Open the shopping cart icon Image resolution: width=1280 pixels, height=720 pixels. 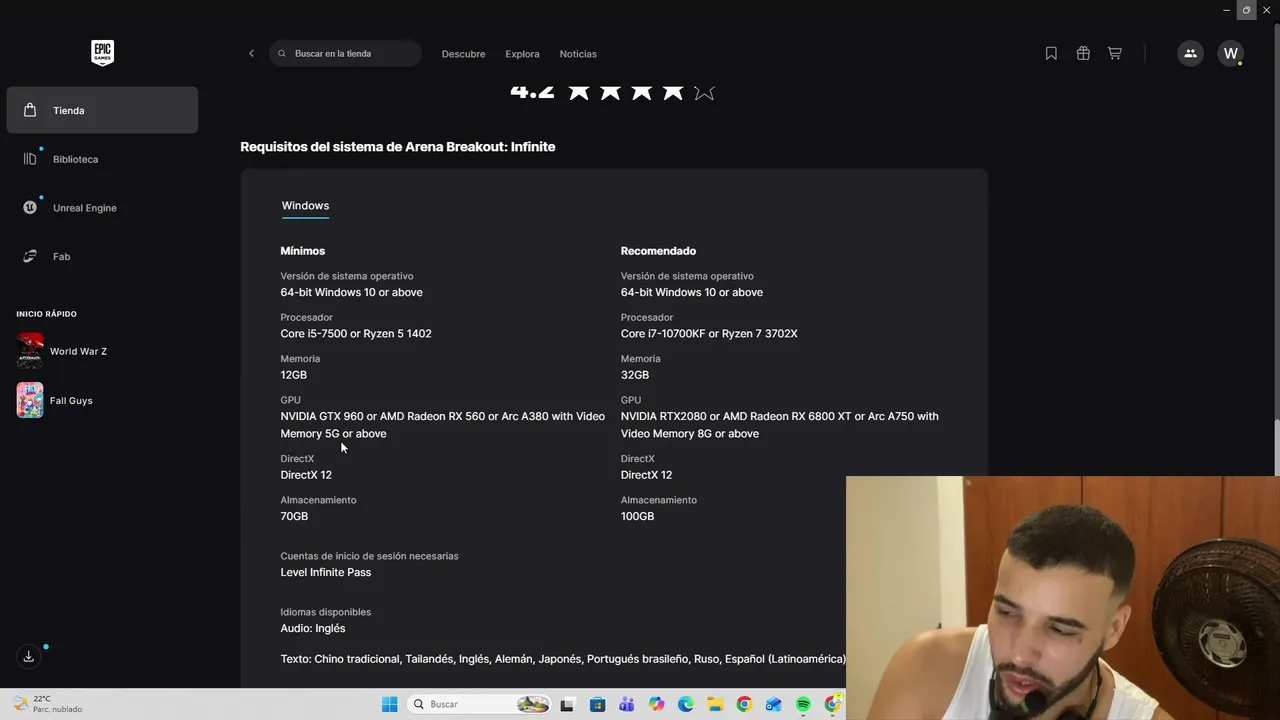point(1114,54)
